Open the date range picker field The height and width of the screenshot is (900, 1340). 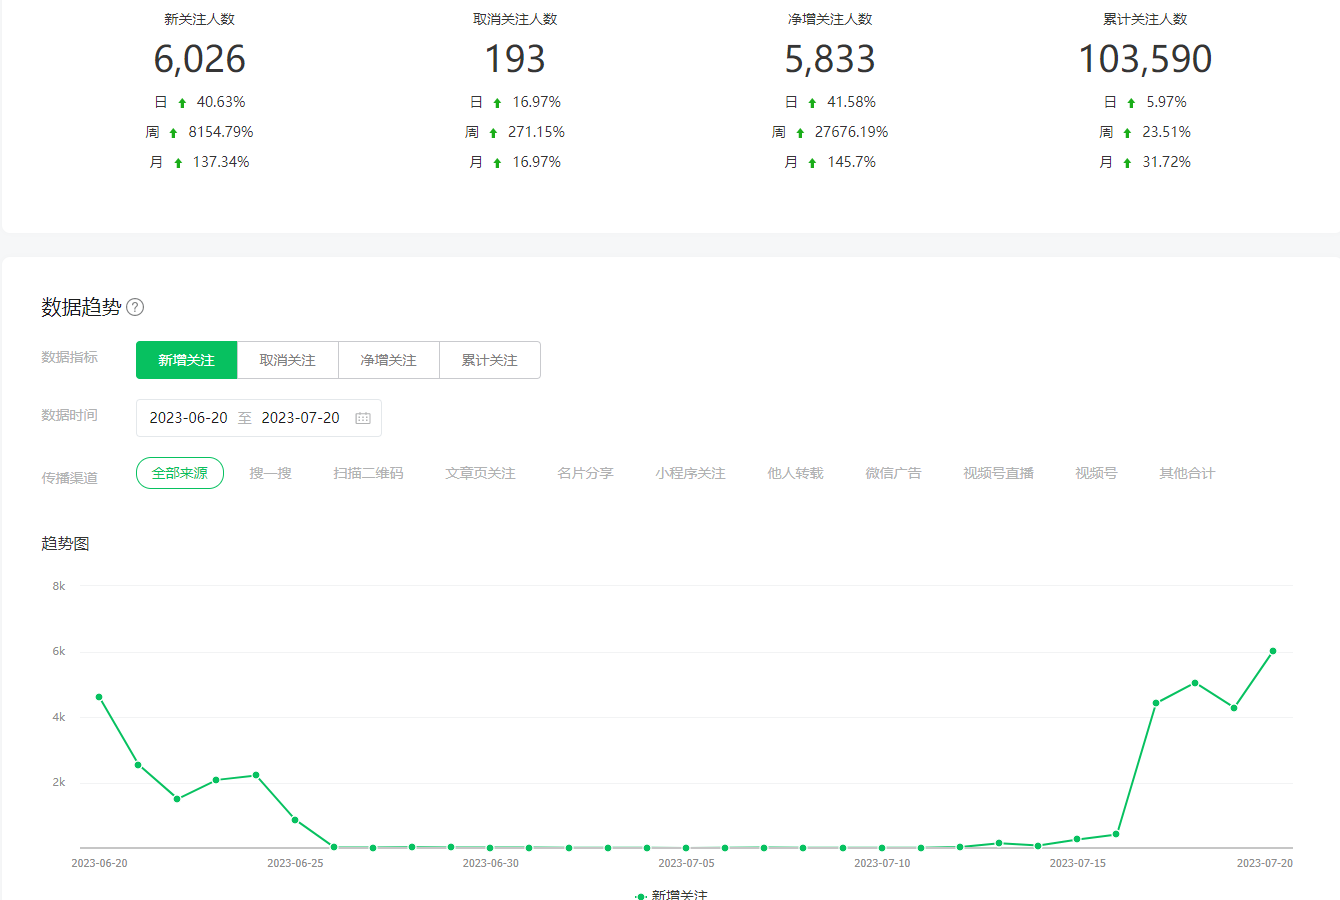pos(258,418)
